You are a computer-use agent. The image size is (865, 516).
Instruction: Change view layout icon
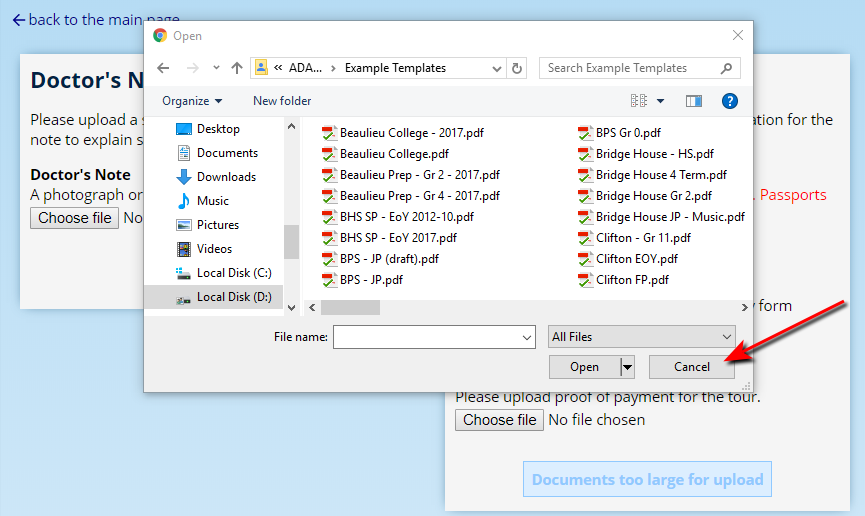pos(639,101)
